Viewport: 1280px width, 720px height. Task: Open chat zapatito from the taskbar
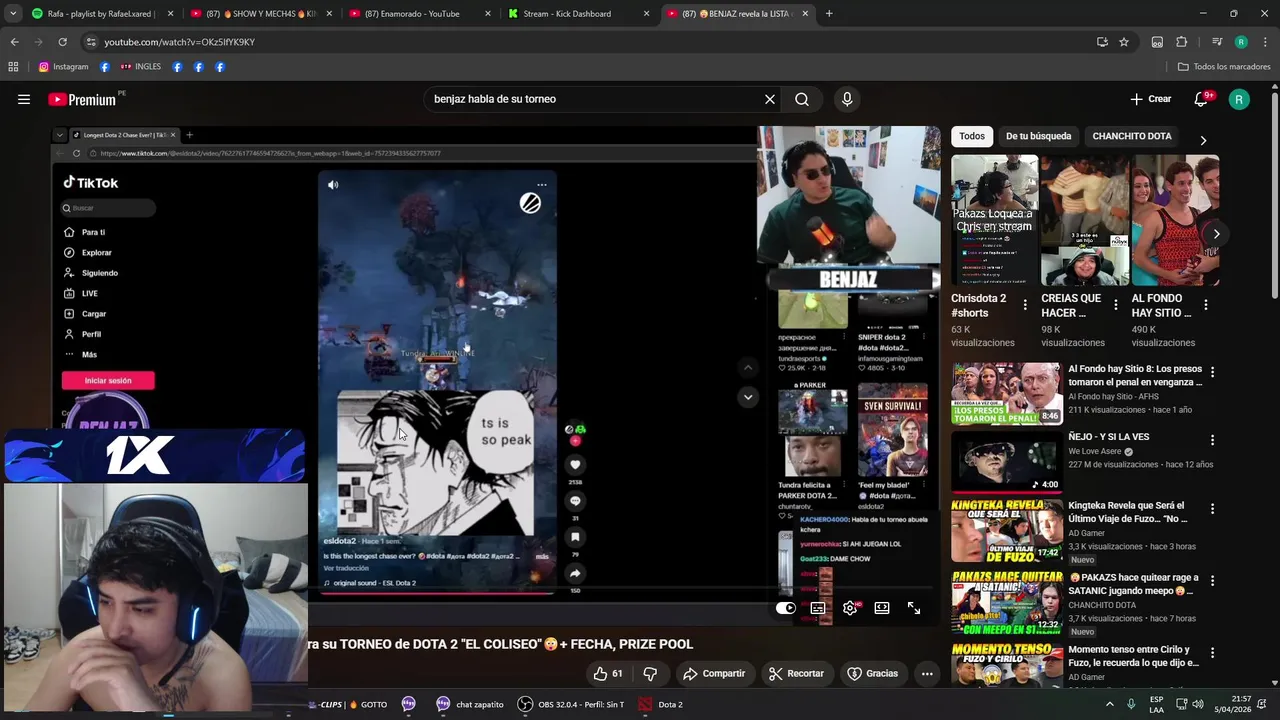tap(470, 704)
